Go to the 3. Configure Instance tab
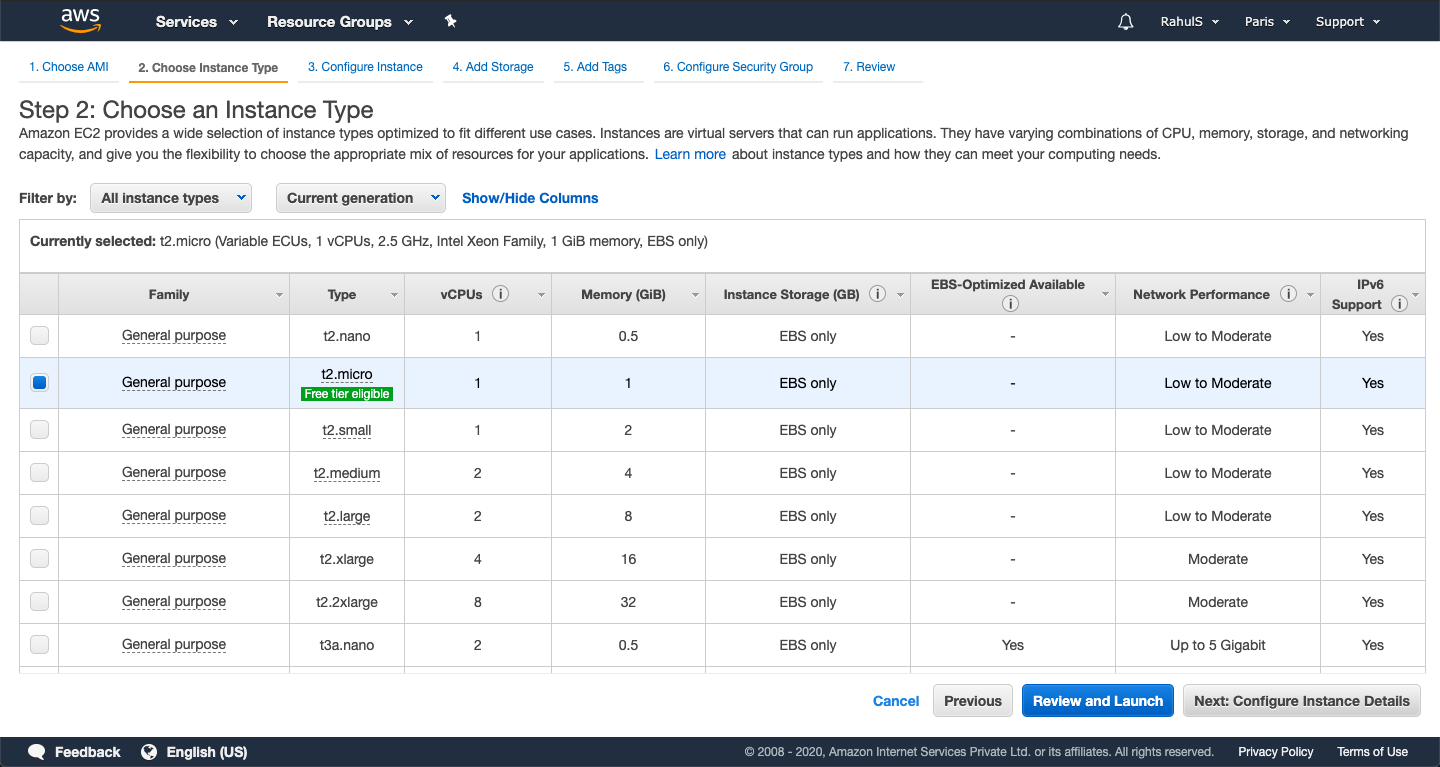 click(x=365, y=67)
